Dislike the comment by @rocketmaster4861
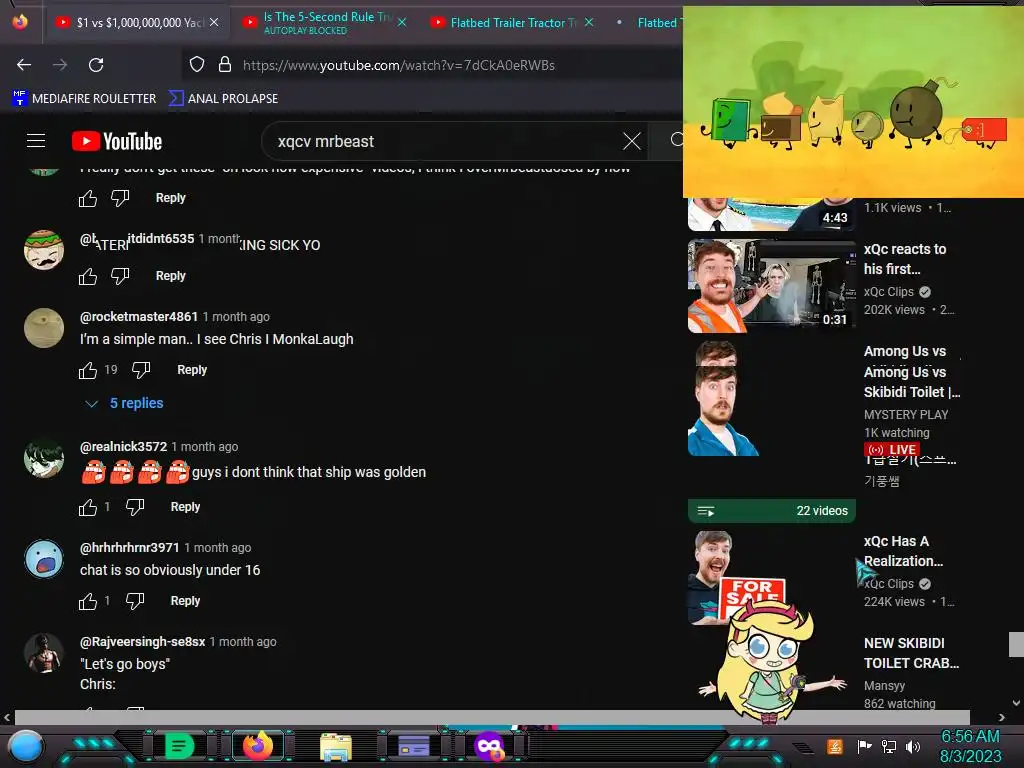The width and height of the screenshot is (1024, 768). [x=141, y=370]
